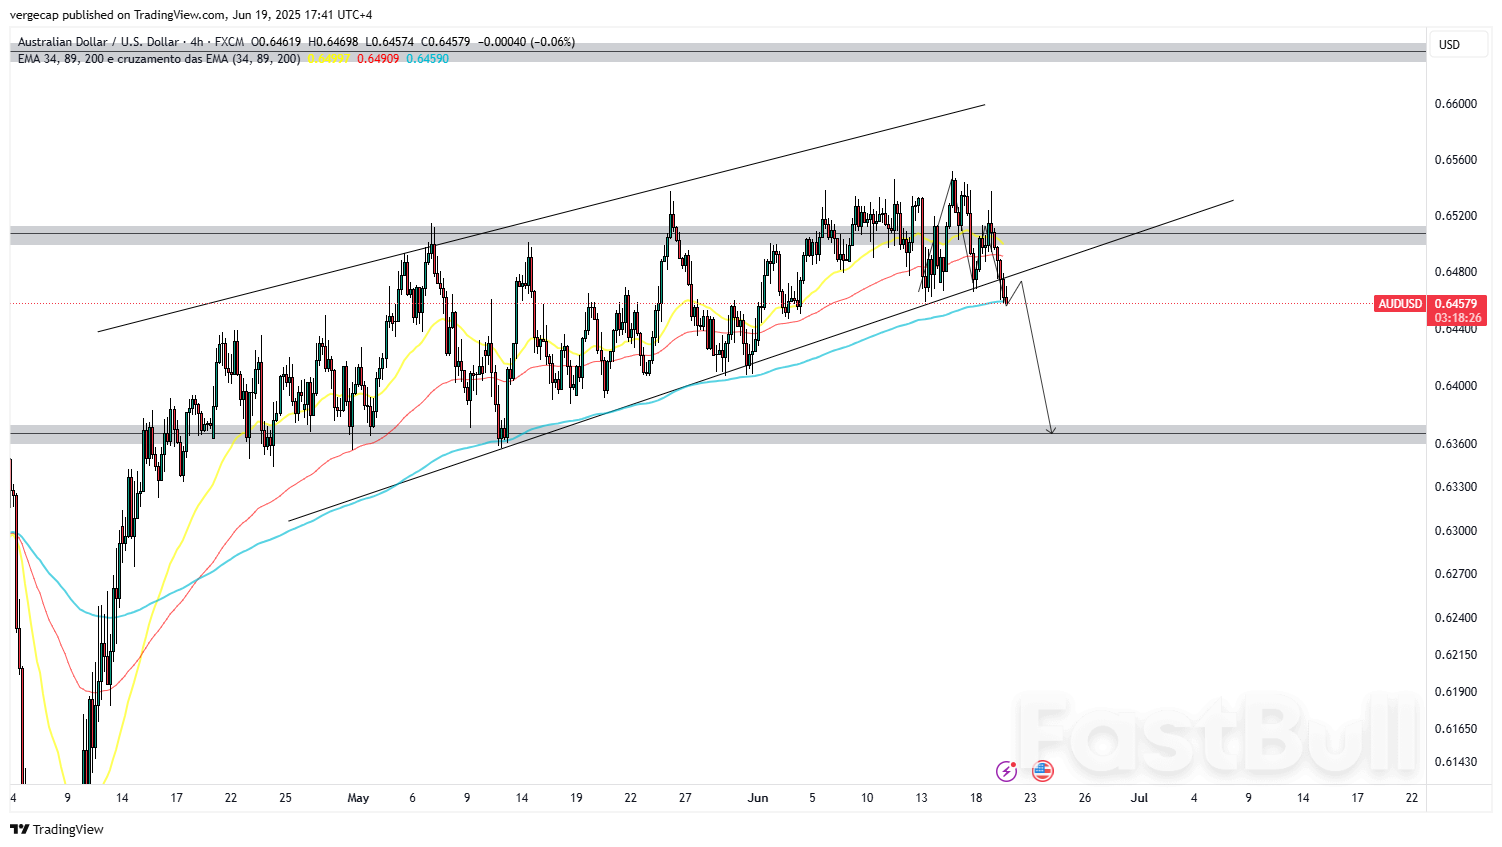Click the current price label 0.64579
Image resolution: width=1502 pixels, height=847 pixels.
(x=1456, y=304)
